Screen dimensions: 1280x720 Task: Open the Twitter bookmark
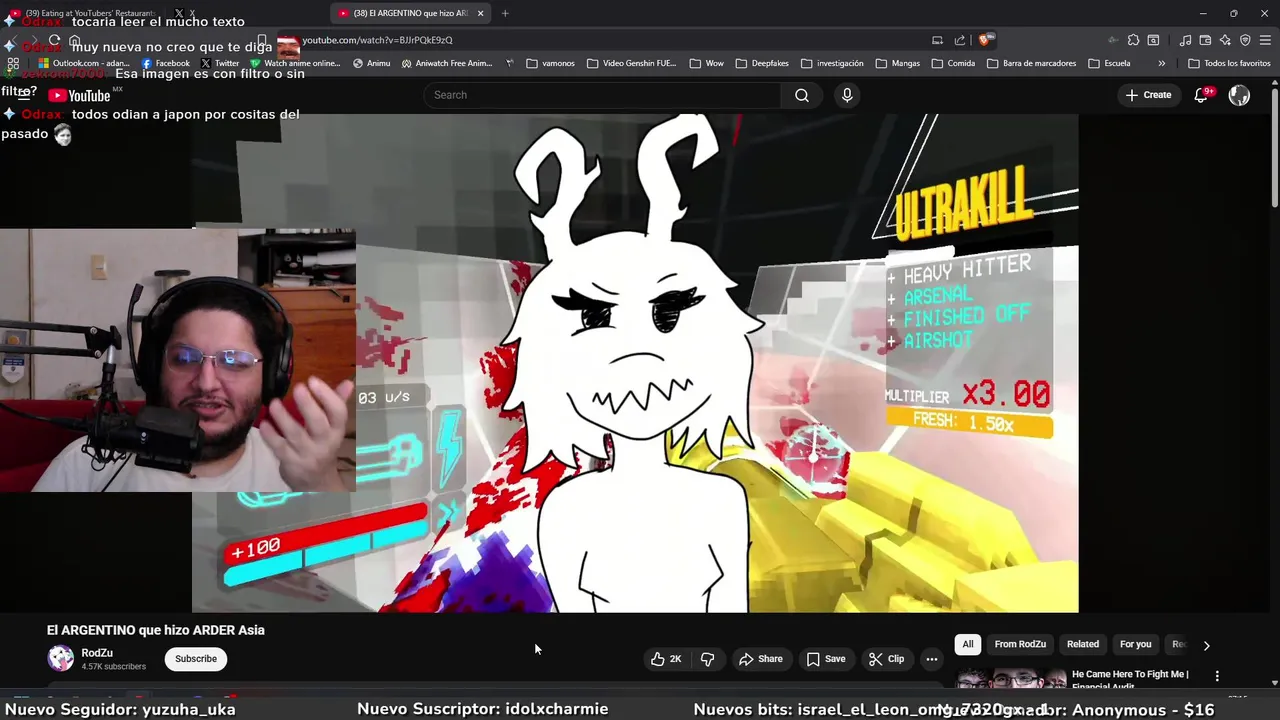point(220,63)
